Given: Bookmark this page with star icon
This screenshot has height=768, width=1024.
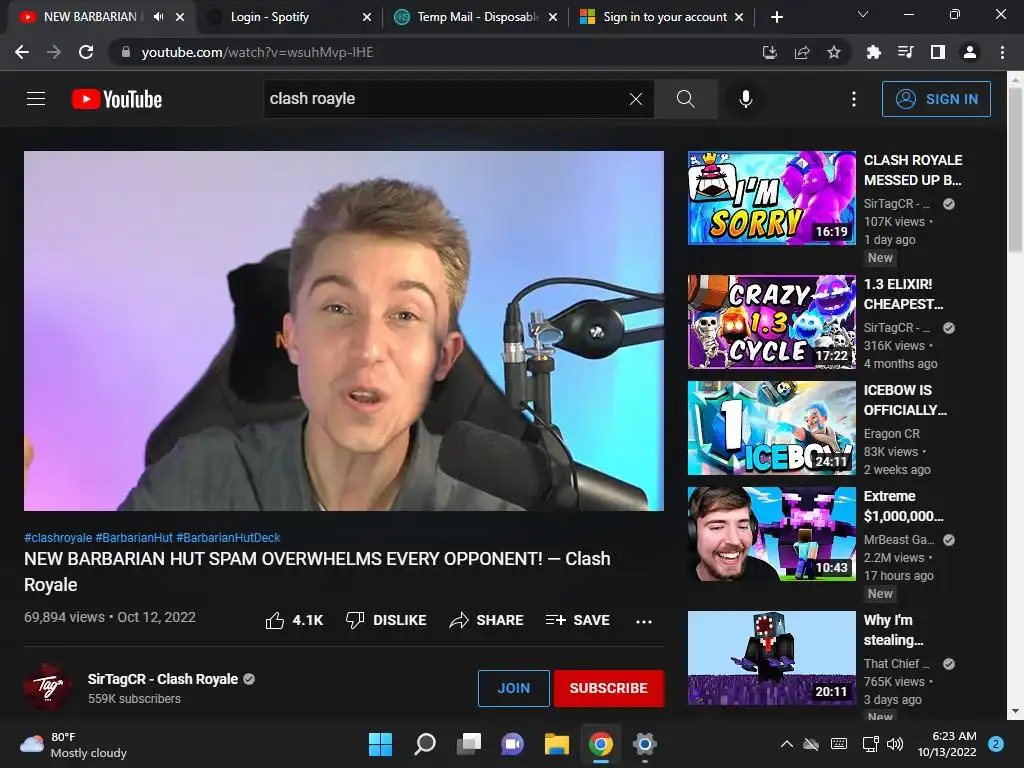Looking at the screenshot, I should point(833,52).
